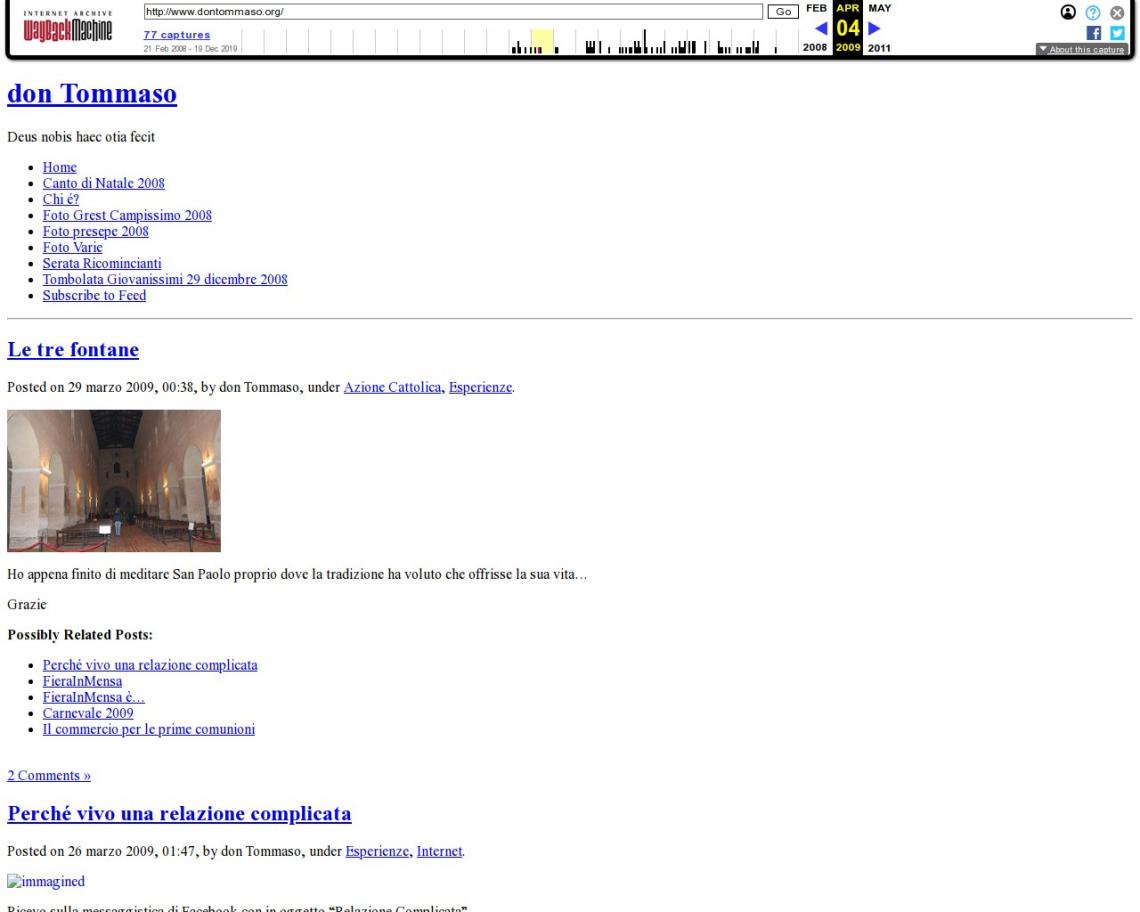This screenshot has width=1140, height=912.
Task: Open related post Carnevale 2009
Action: [87, 713]
